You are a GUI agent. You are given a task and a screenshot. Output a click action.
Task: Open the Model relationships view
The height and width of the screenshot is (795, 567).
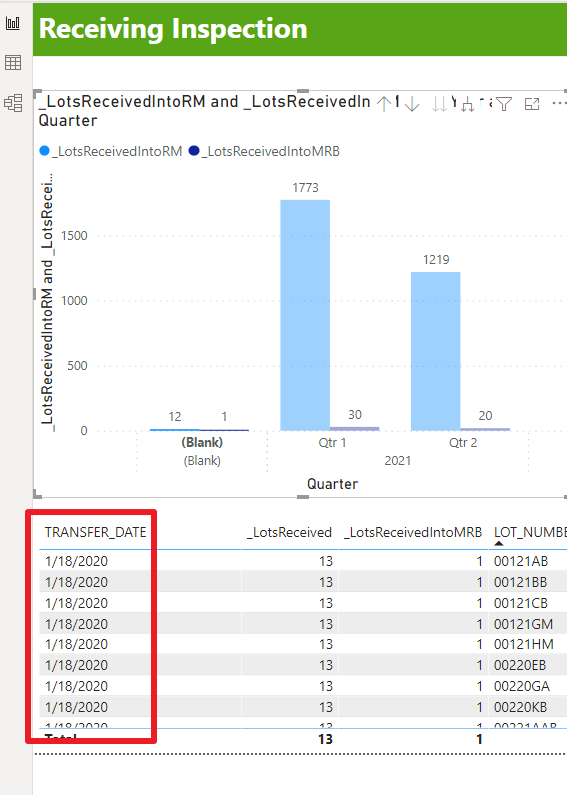13,103
